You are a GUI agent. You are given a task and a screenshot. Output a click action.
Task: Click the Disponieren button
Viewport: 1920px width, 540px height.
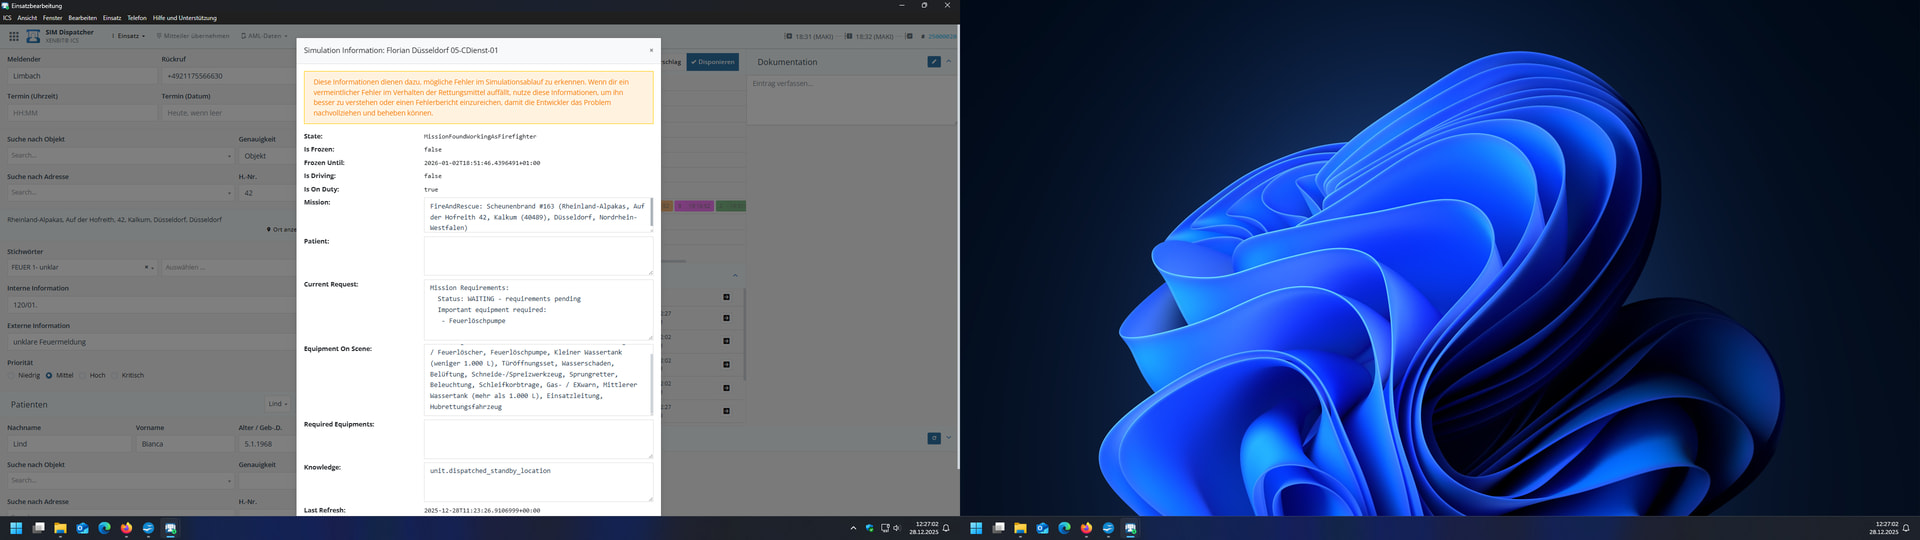click(712, 62)
